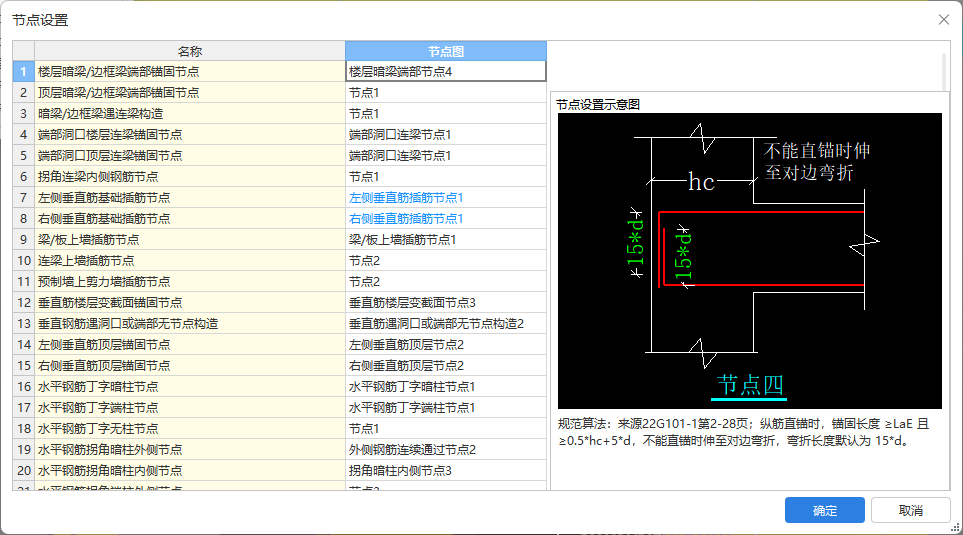
Task: Open the 右侧垂直筋插筋节点1 link
Action: pos(406,219)
